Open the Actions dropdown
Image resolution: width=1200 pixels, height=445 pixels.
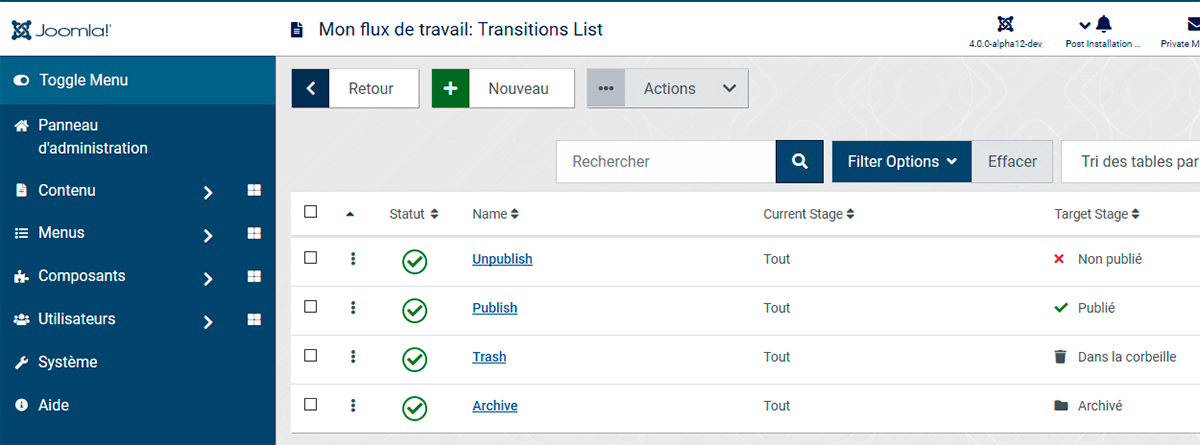667,88
